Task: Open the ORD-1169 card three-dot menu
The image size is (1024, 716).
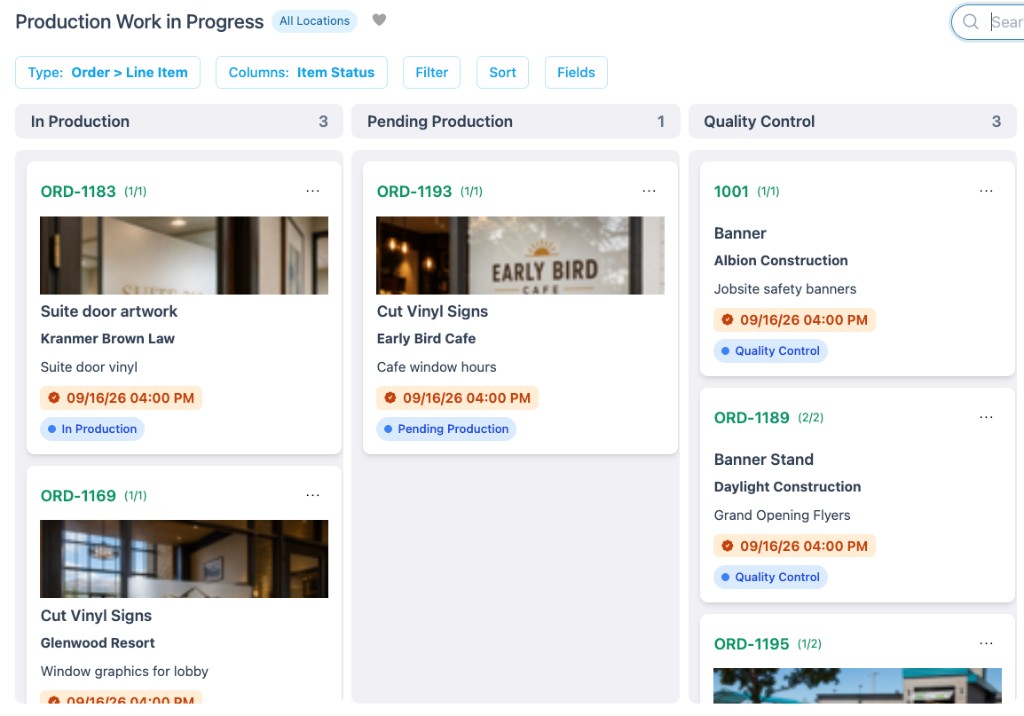Action: coord(313,495)
